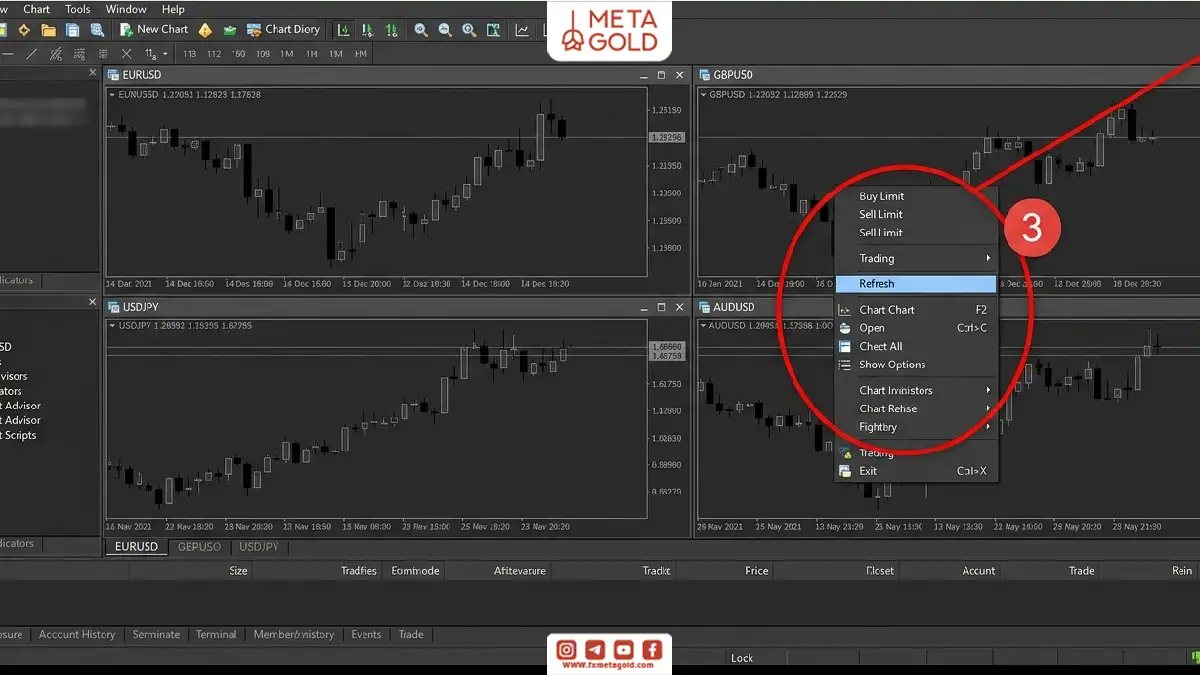Image resolution: width=1200 pixels, height=675 pixels.
Task: Switch to the Account History tab
Action: tap(77, 634)
